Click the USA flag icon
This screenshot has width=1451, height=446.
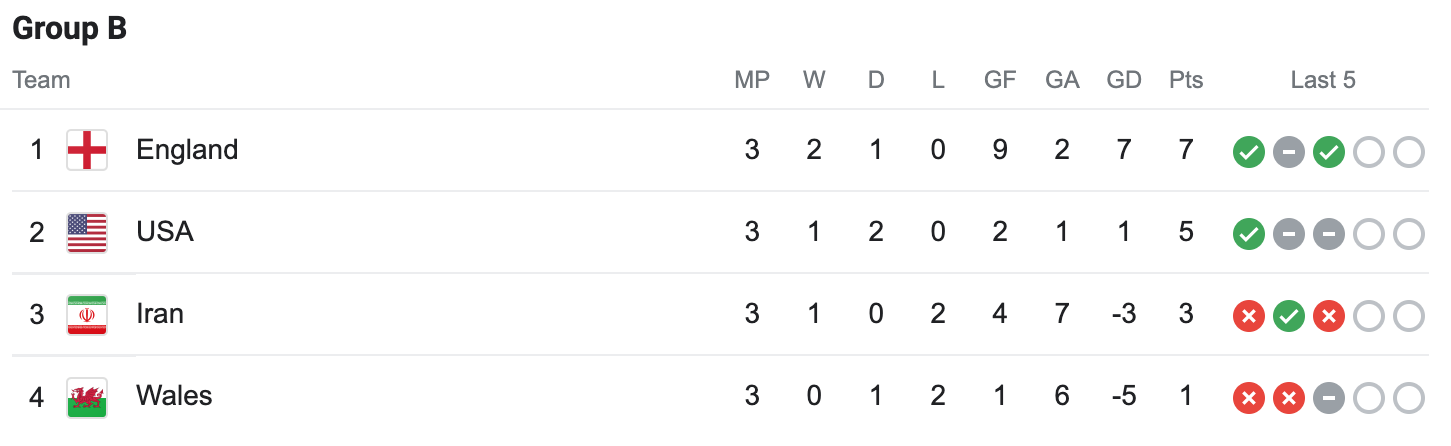point(87,232)
